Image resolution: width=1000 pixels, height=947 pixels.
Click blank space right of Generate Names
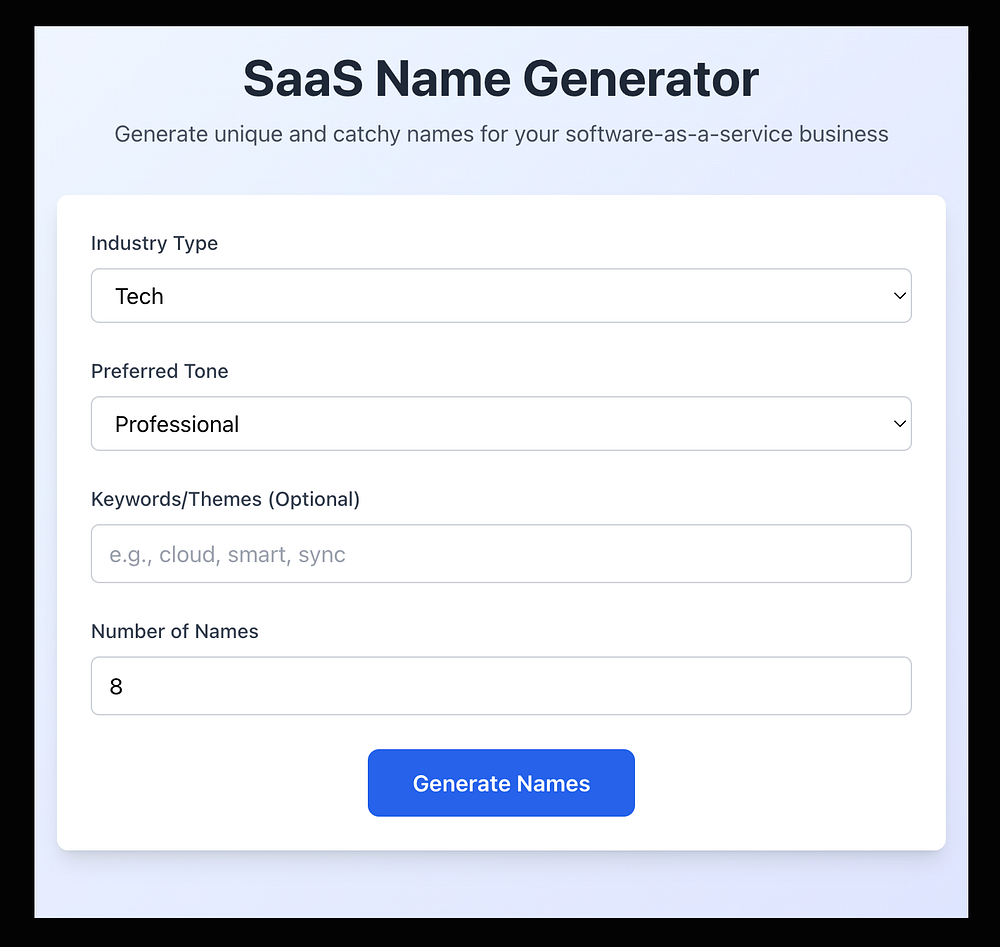pos(780,783)
